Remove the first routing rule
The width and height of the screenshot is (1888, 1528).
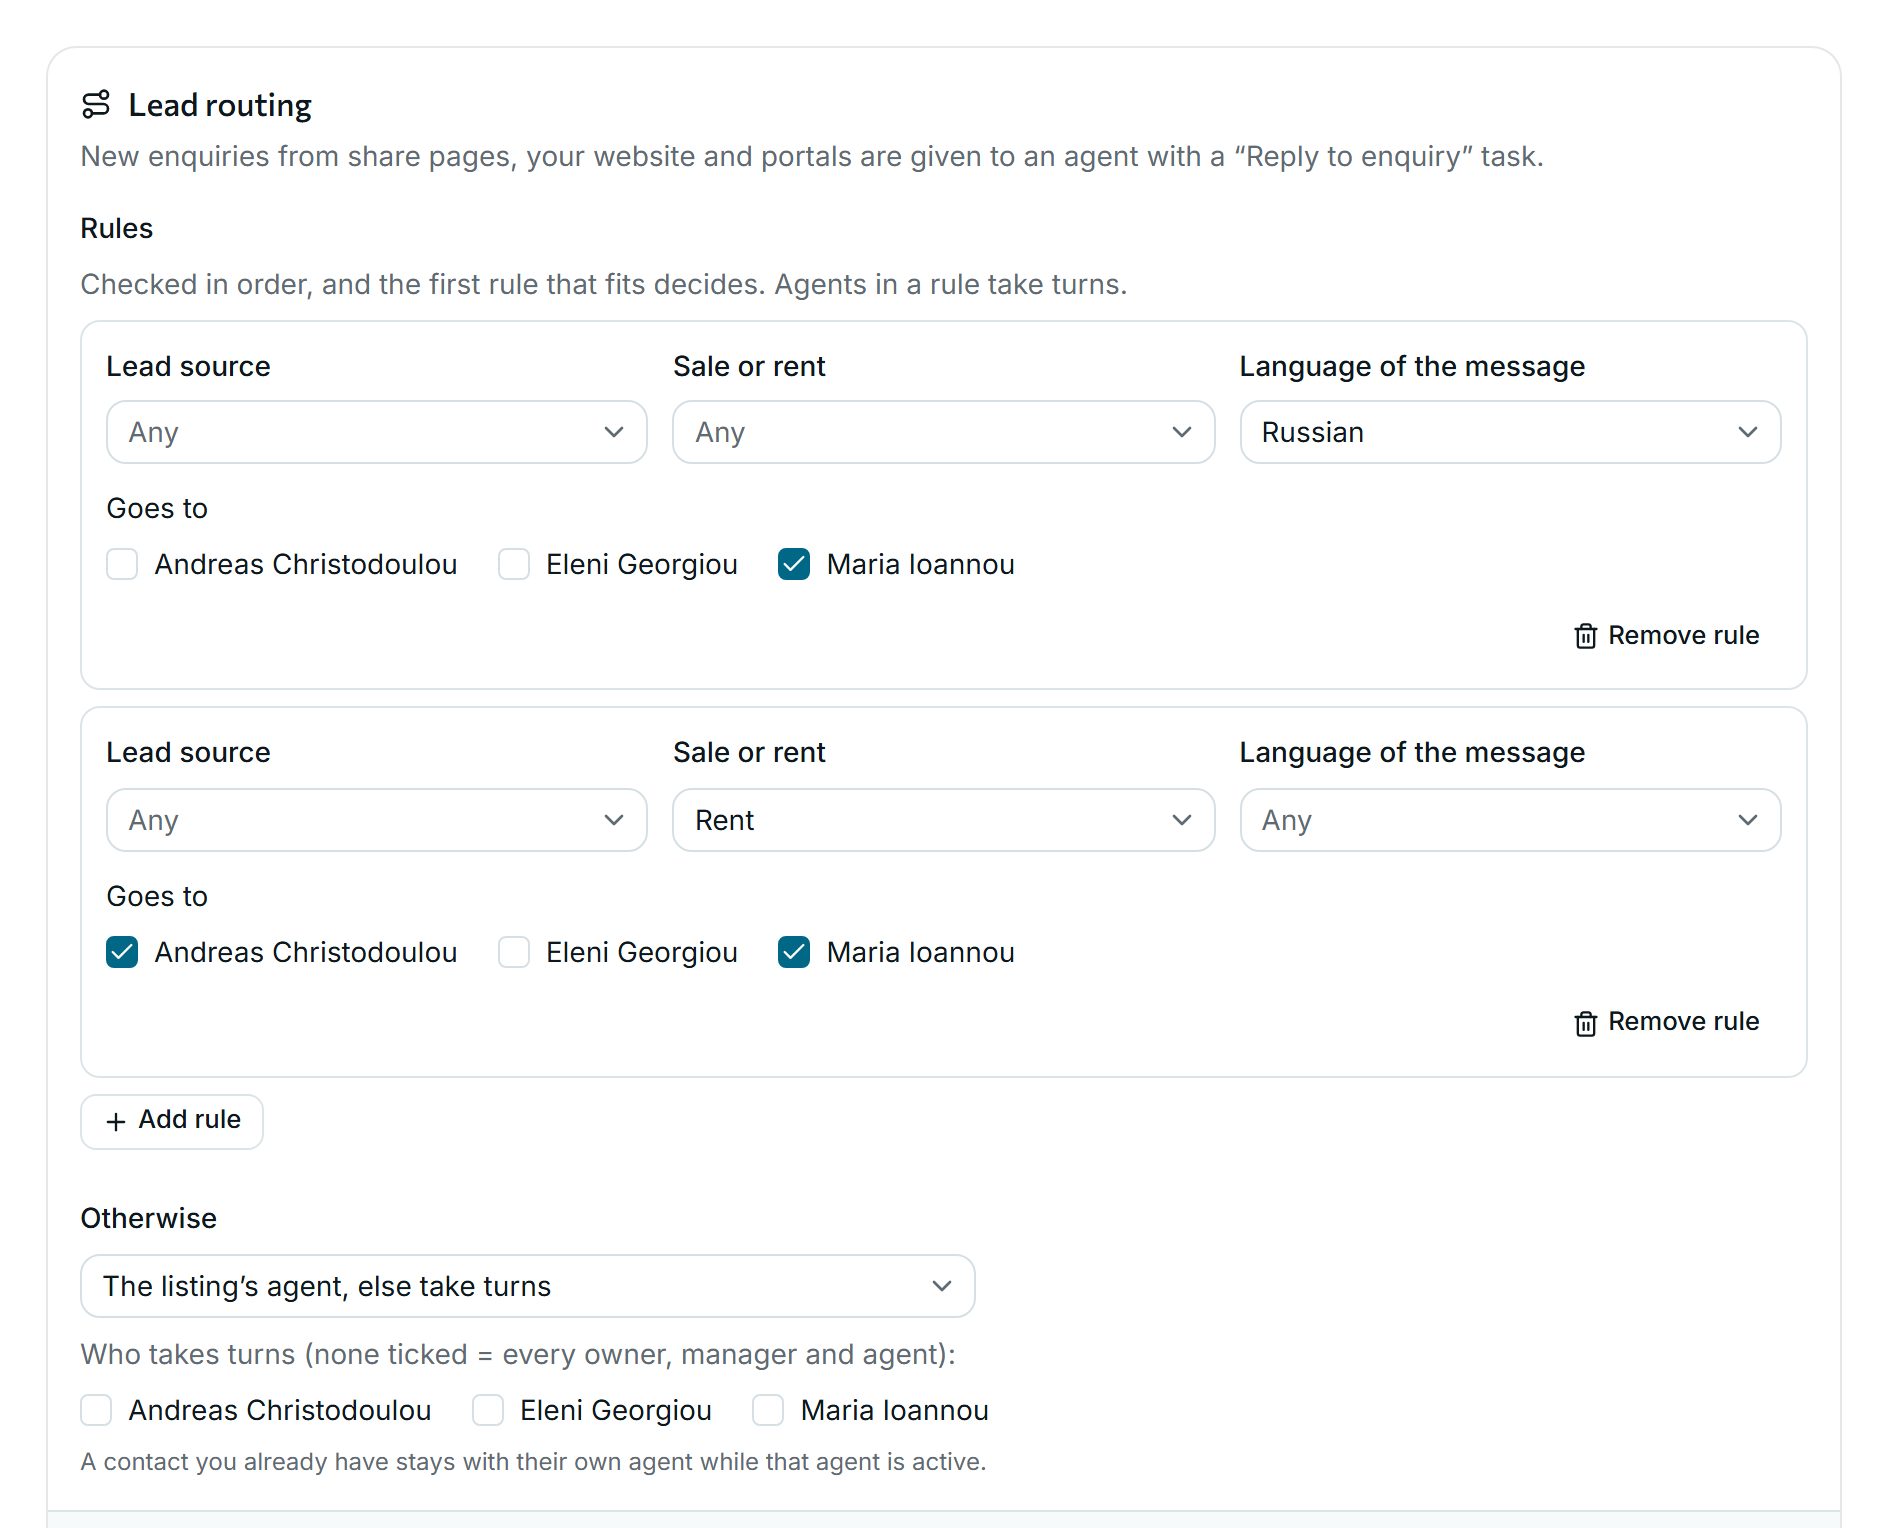point(1667,636)
